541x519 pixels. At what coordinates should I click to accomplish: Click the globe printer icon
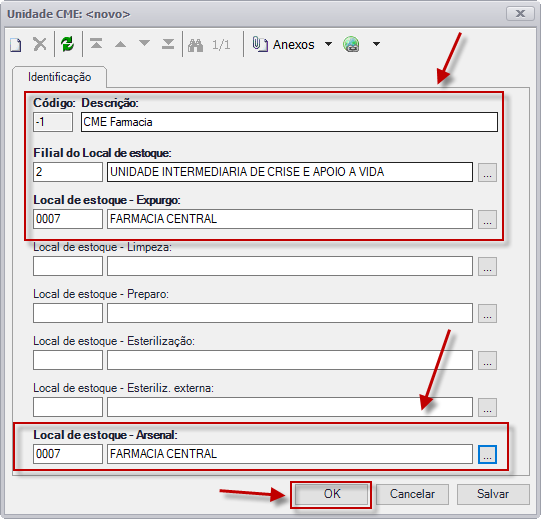click(x=351, y=44)
